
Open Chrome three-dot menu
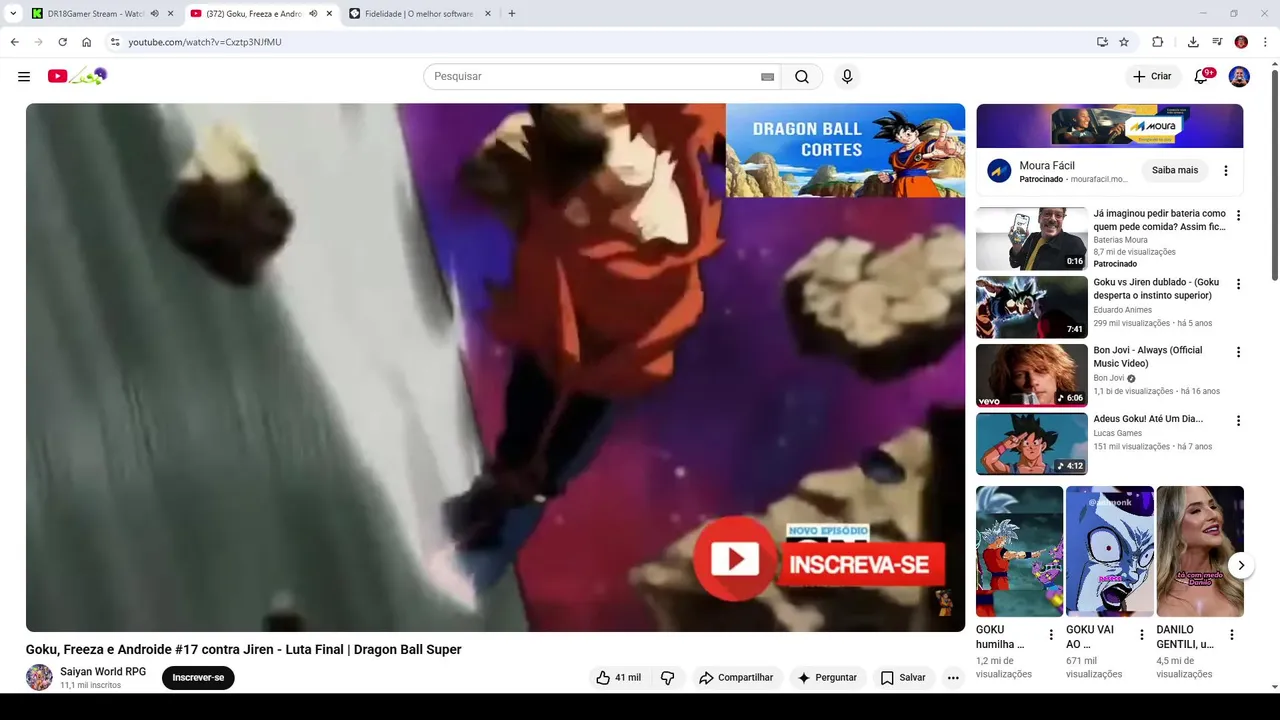pos(1265,42)
